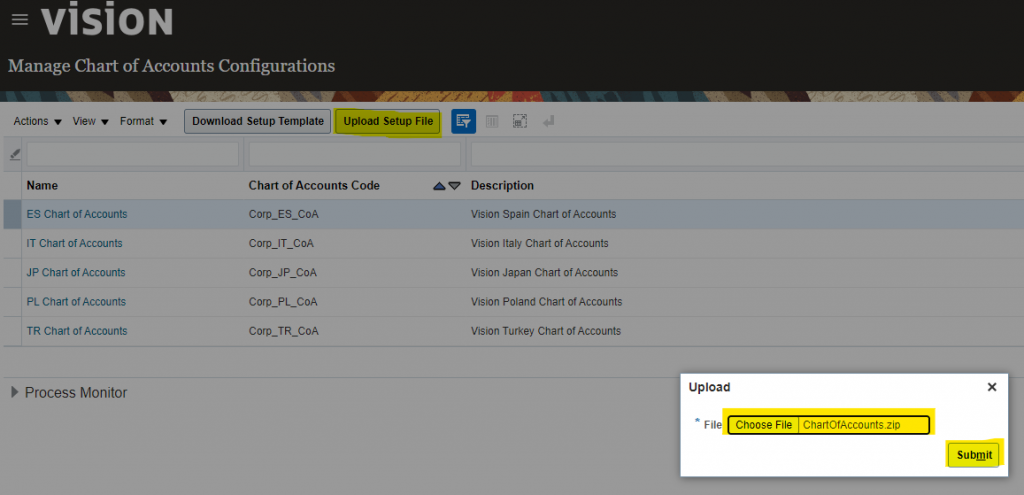
Task: Open the ES Chart of Accounts link
Action: (76, 214)
